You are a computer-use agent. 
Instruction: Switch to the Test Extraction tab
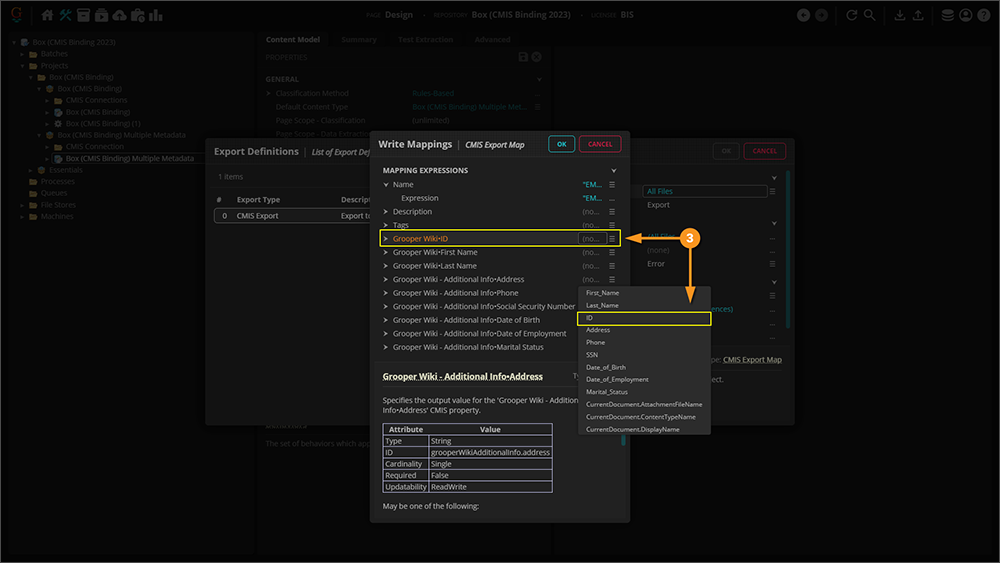click(425, 40)
